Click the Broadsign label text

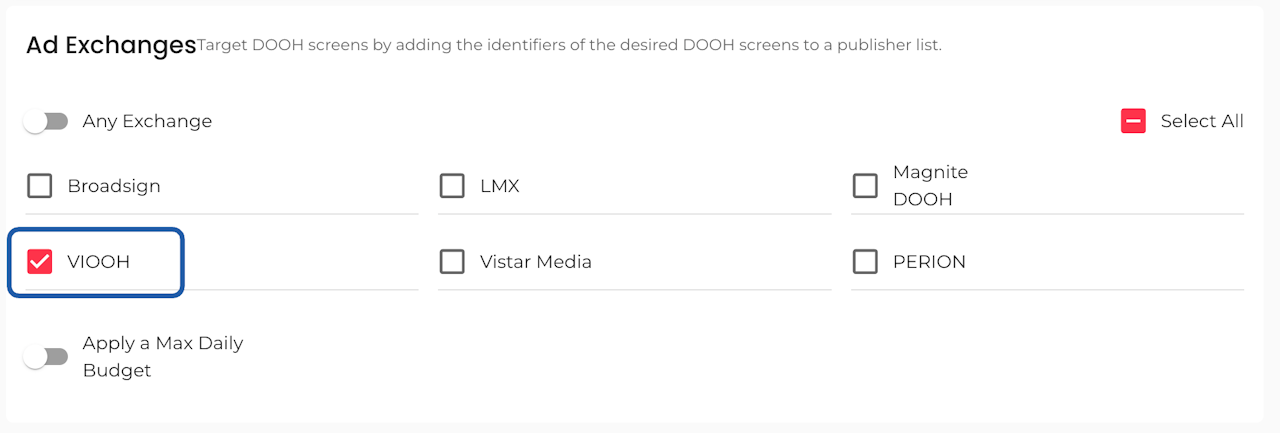(114, 186)
